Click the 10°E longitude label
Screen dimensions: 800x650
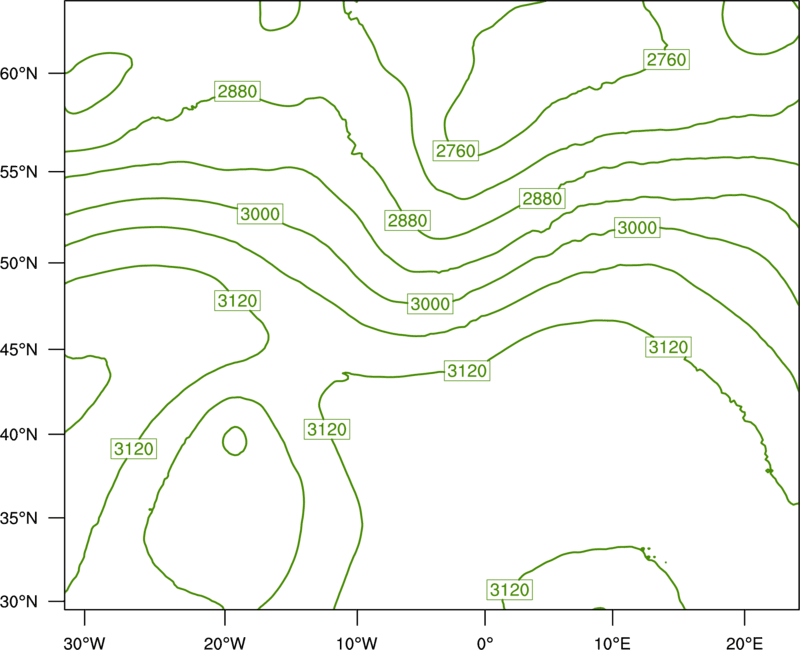(x=612, y=643)
